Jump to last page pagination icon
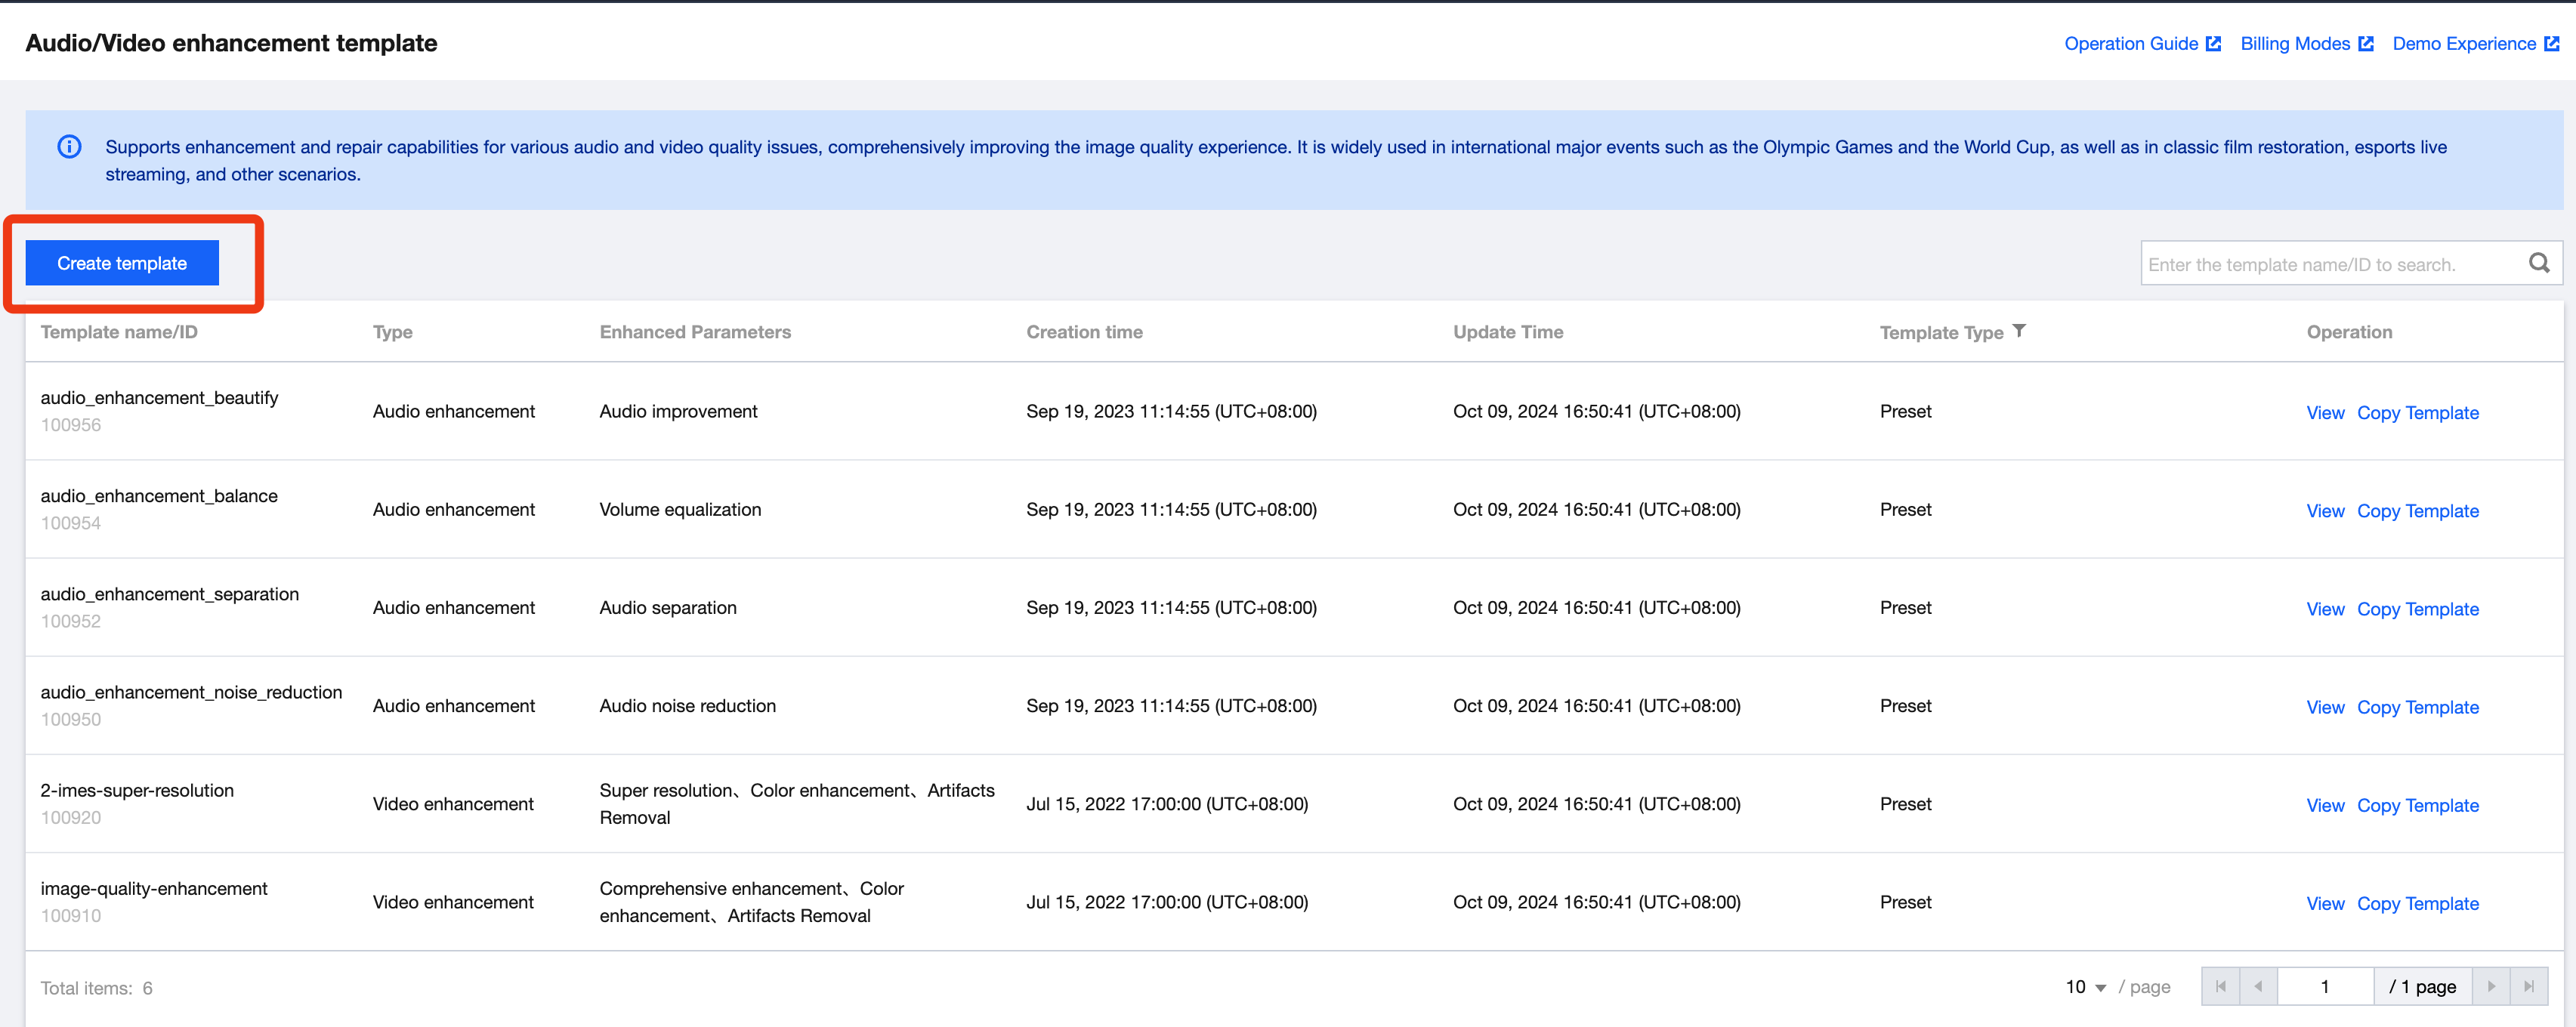Image resolution: width=2576 pixels, height=1027 pixels. [2529, 986]
